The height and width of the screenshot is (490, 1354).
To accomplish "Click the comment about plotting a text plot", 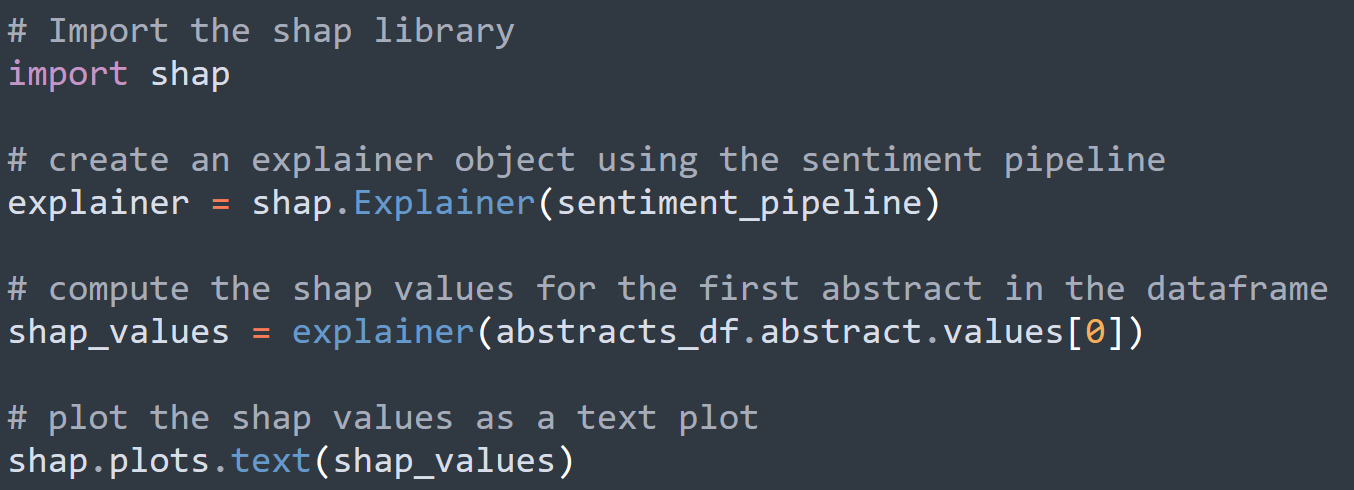I will [x=383, y=419].
